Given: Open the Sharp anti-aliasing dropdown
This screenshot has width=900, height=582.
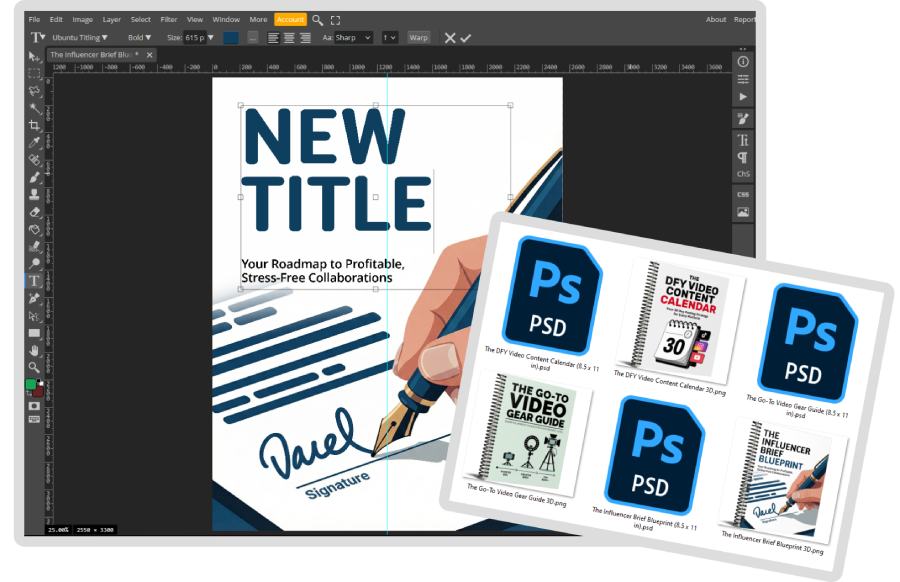Looking at the screenshot, I should [x=353, y=38].
